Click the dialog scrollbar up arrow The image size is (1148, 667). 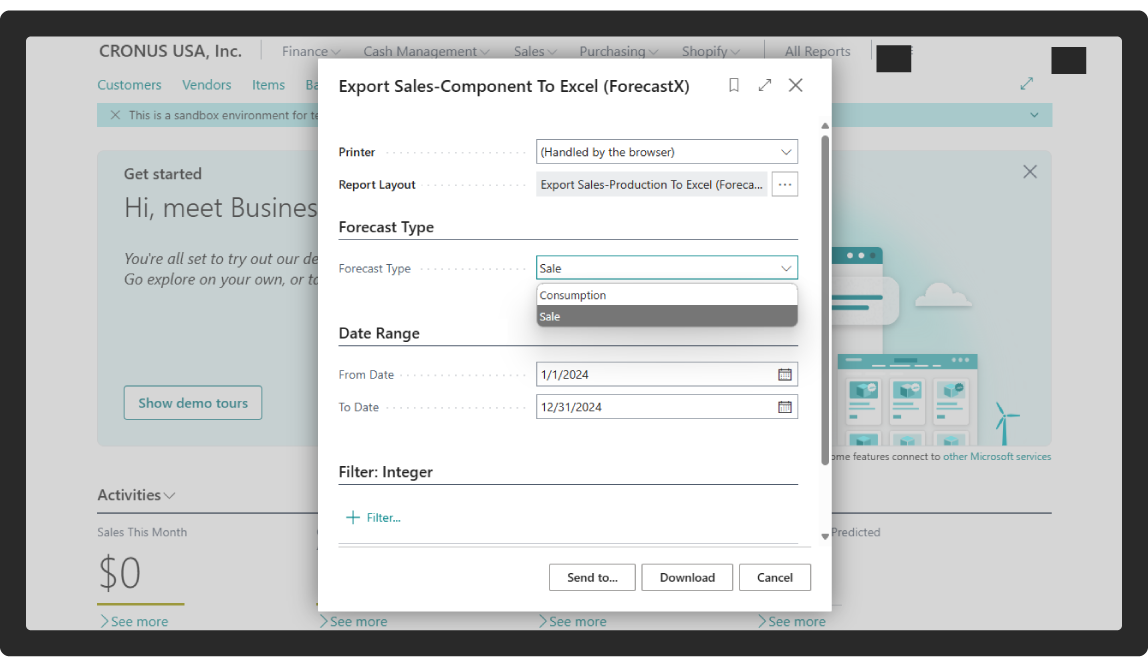[x=824, y=126]
